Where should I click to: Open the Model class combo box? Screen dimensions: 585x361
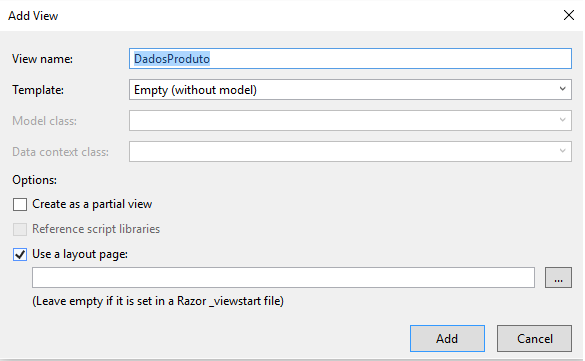(x=350, y=120)
